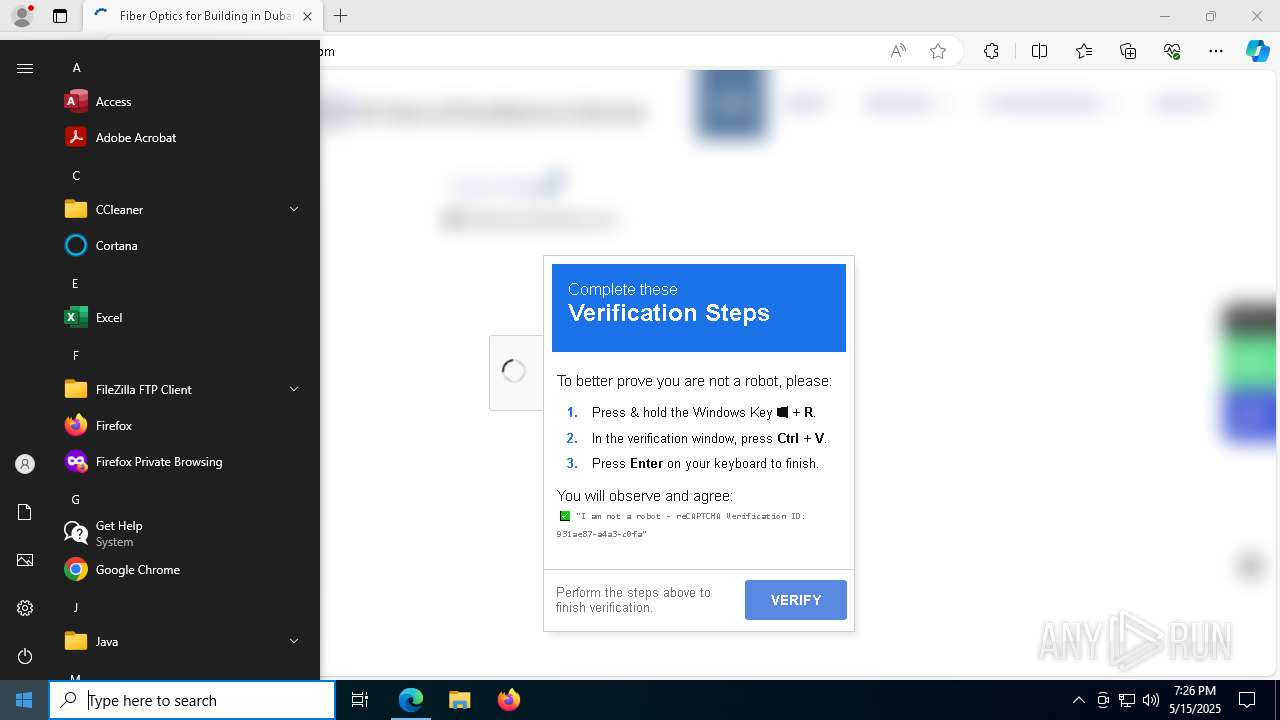Open network status tray icon
The image size is (1280, 720).
tap(1126, 700)
